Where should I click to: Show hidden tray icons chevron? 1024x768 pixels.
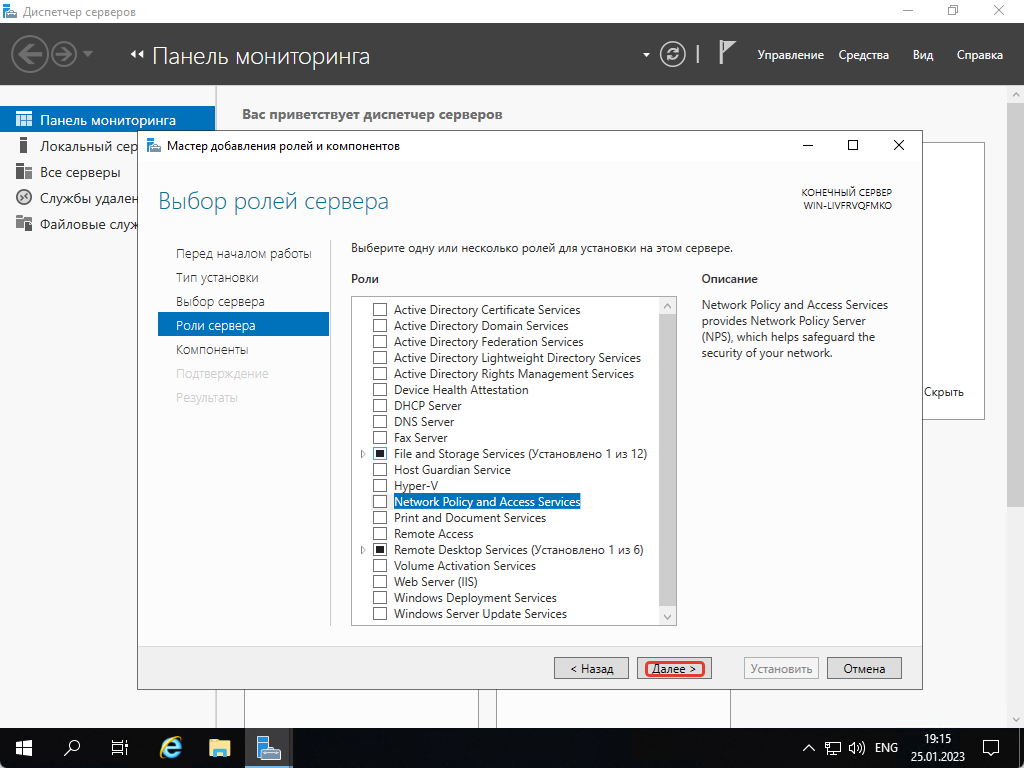coord(808,748)
